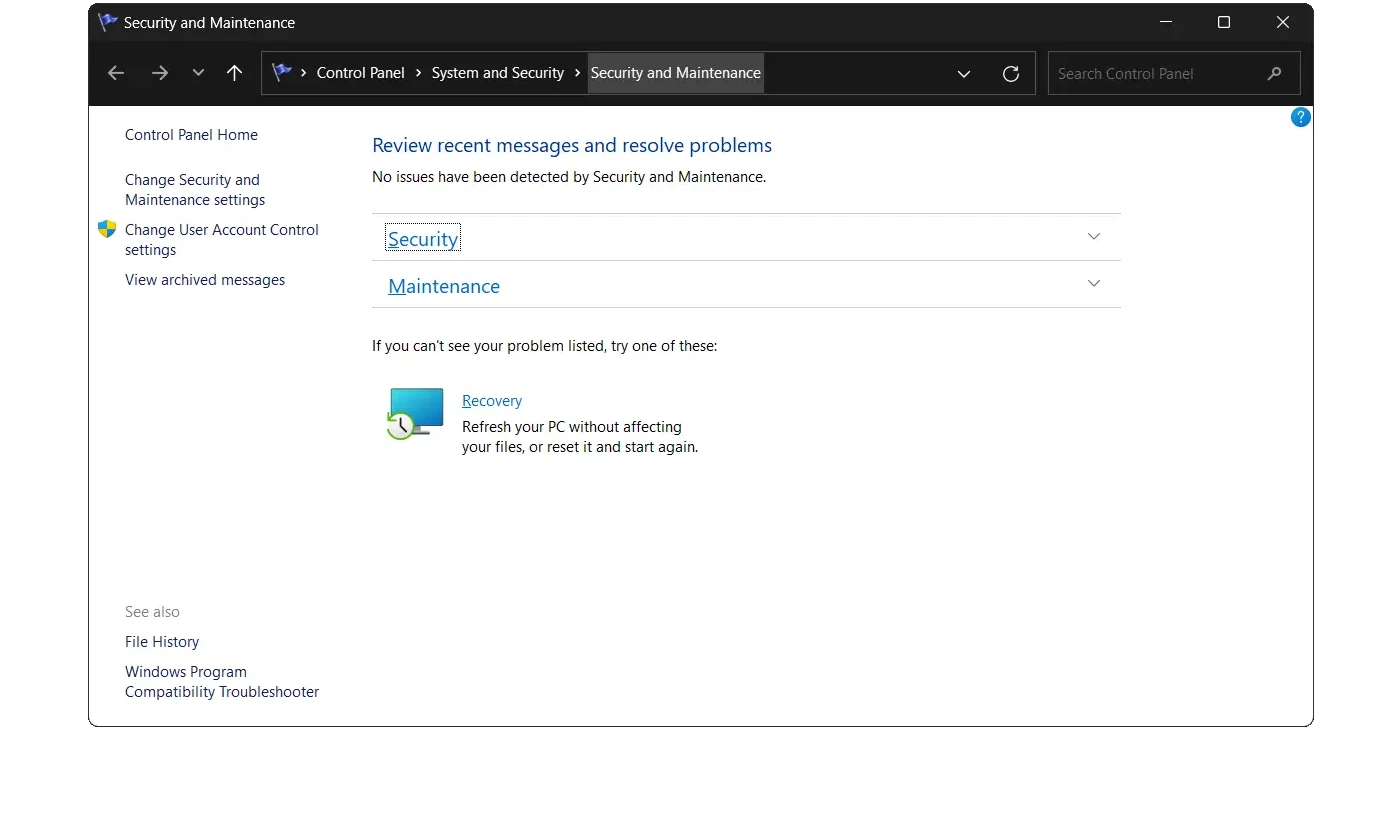Open Change User Account Control settings
1394x833 pixels.
click(222, 240)
